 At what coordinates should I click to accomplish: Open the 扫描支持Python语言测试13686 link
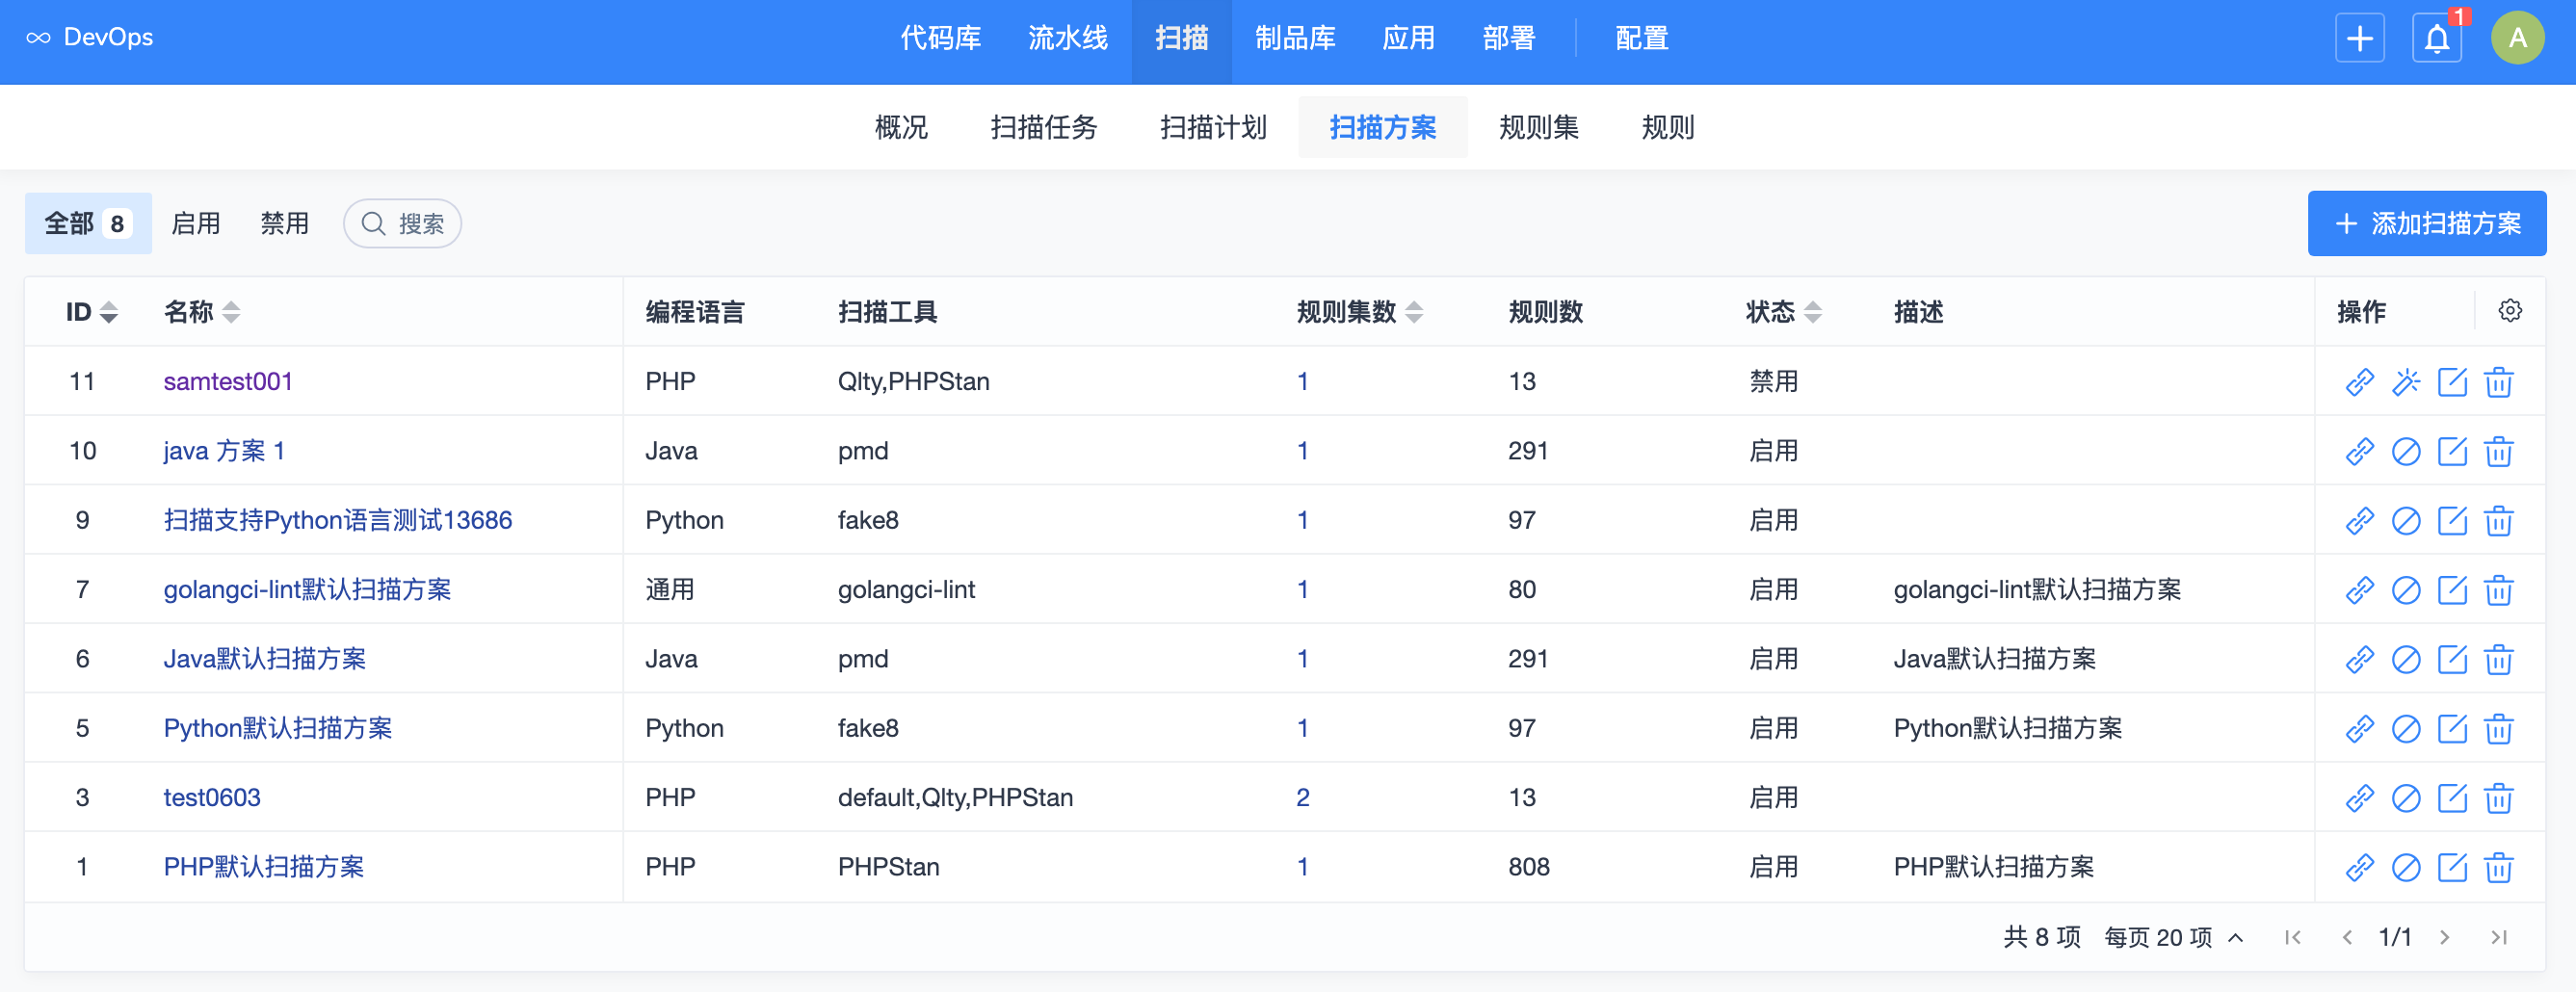tap(337, 520)
